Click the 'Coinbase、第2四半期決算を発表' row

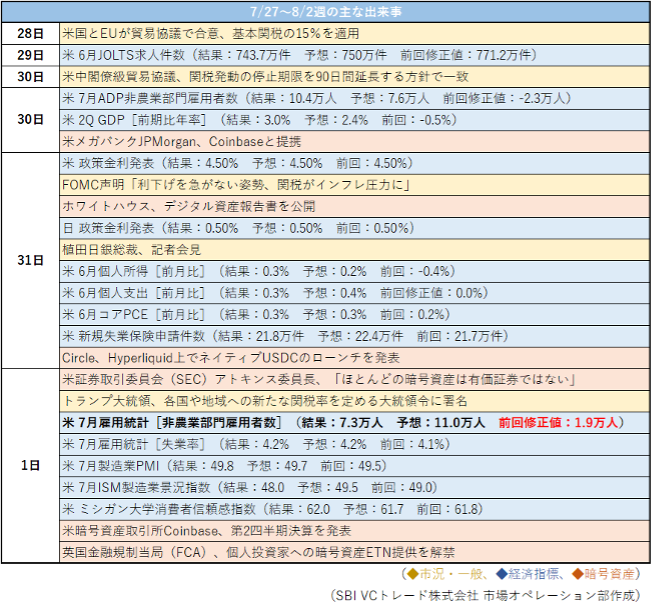pos(355,530)
